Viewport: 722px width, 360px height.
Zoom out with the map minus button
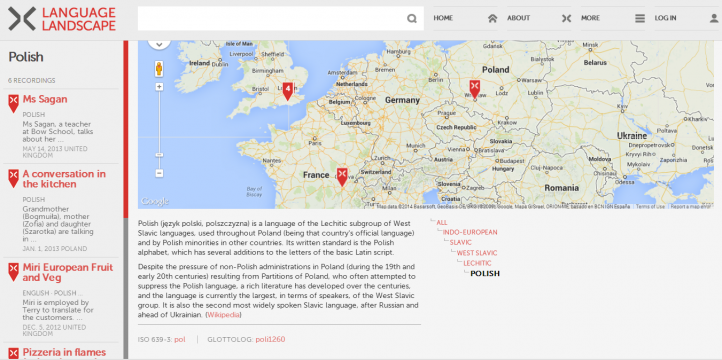point(159,174)
